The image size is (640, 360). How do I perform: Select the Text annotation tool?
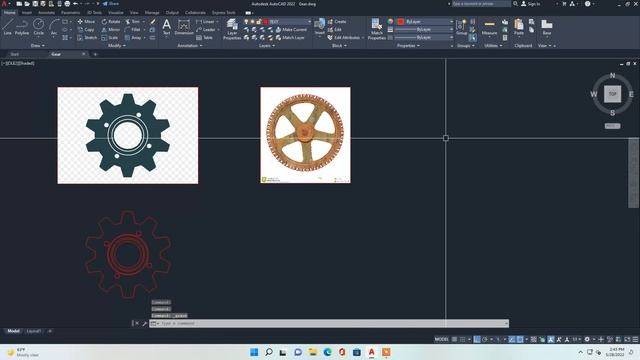tap(167, 27)
